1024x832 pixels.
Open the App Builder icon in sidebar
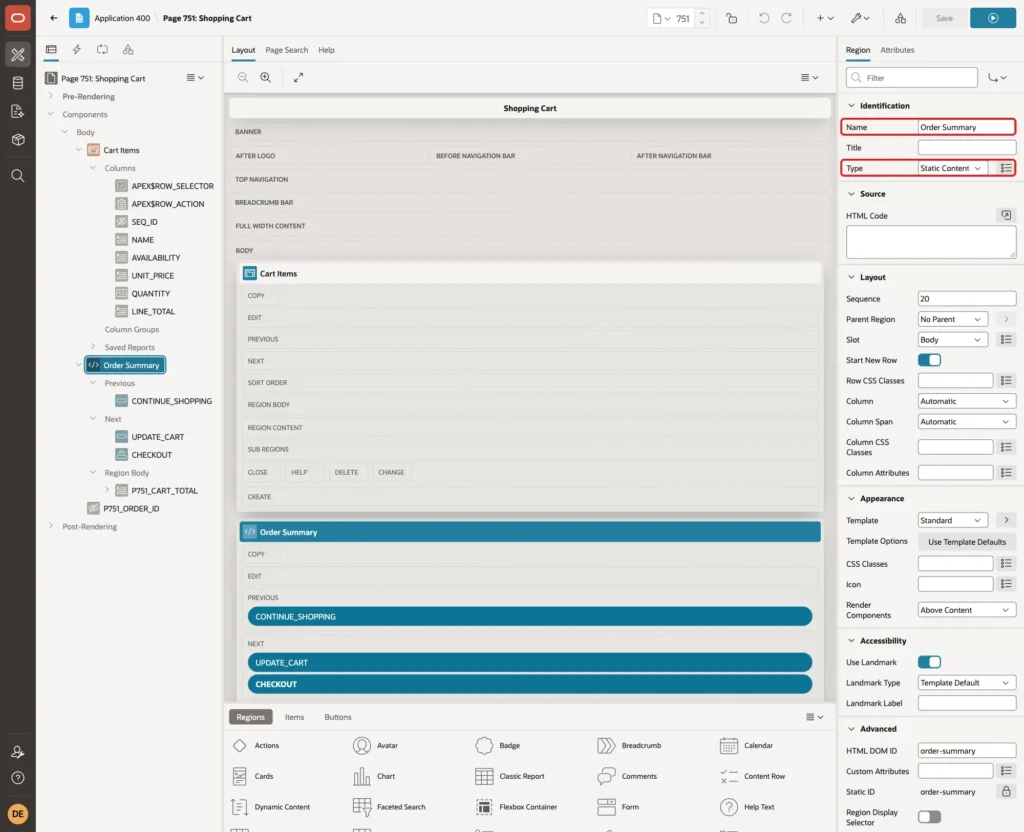click(18, 55)
